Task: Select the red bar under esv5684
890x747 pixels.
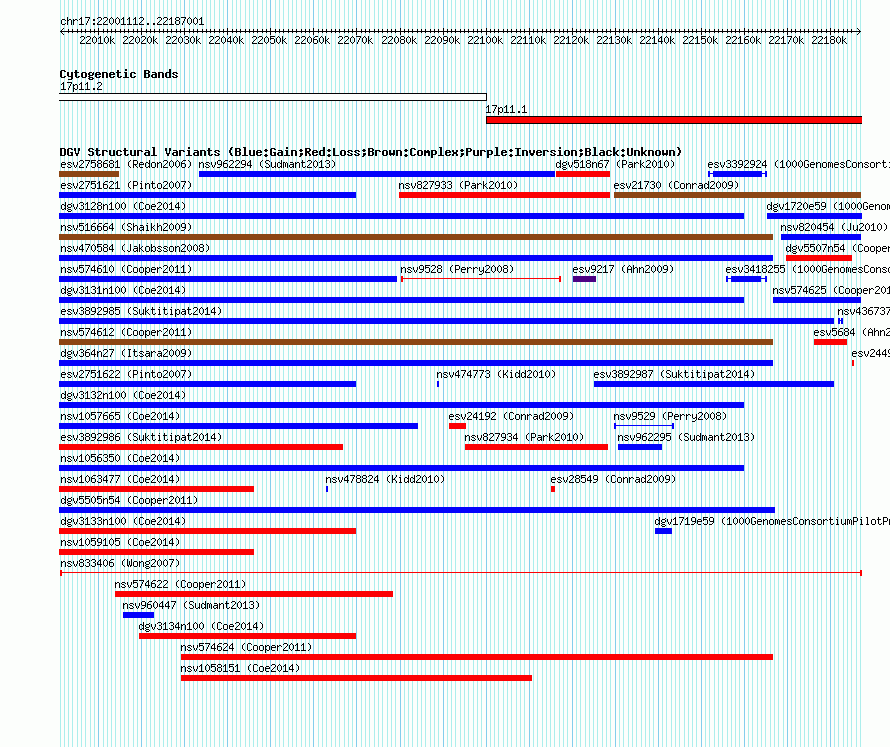Action: coord(830,342)
